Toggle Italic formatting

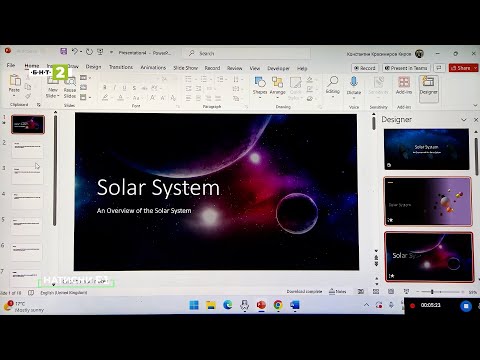click(115, 88)
